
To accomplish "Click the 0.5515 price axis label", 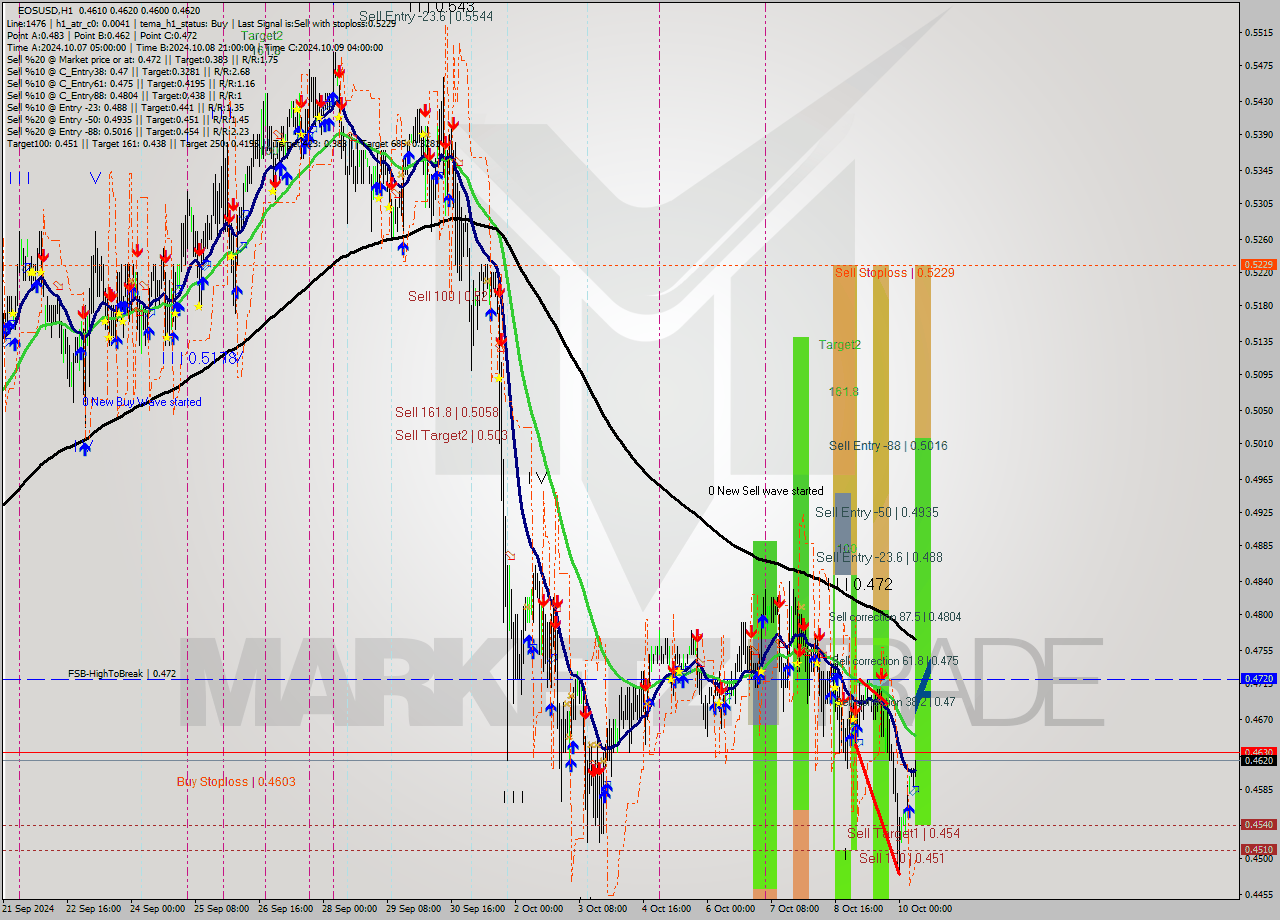I will click(x=1260, y=33).
